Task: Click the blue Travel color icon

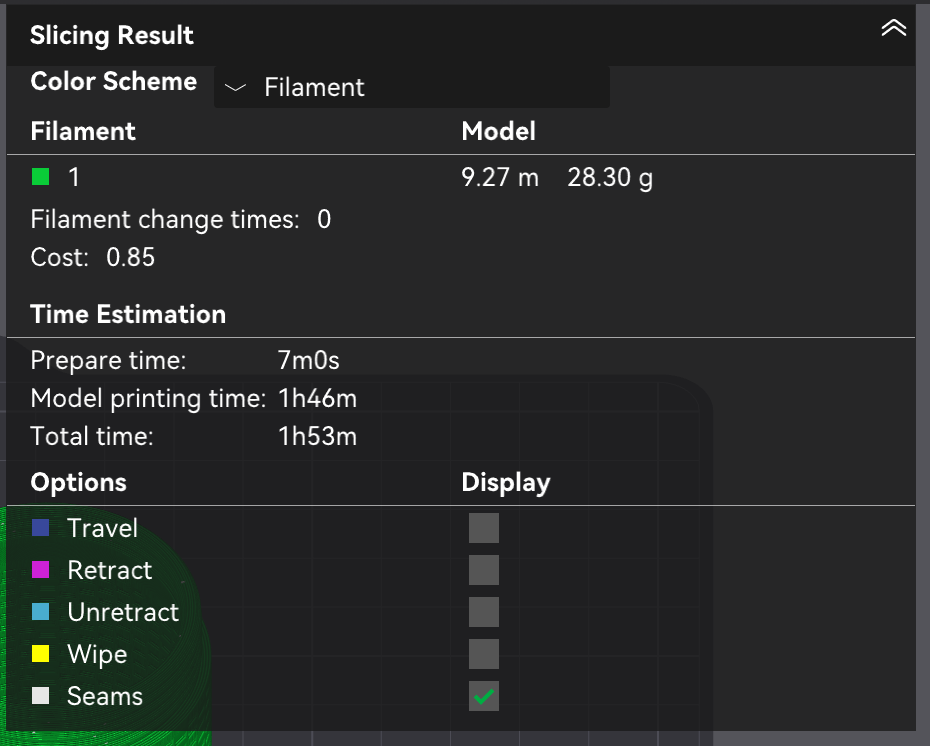Action: coord(41,528)
